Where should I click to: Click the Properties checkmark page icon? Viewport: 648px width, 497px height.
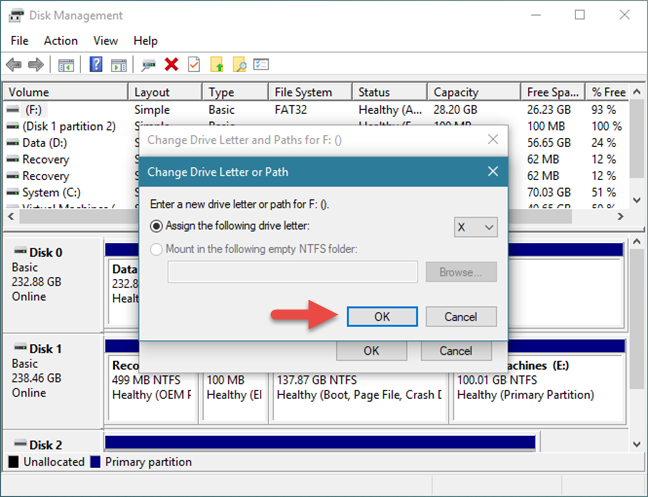(x=194, y=64)
